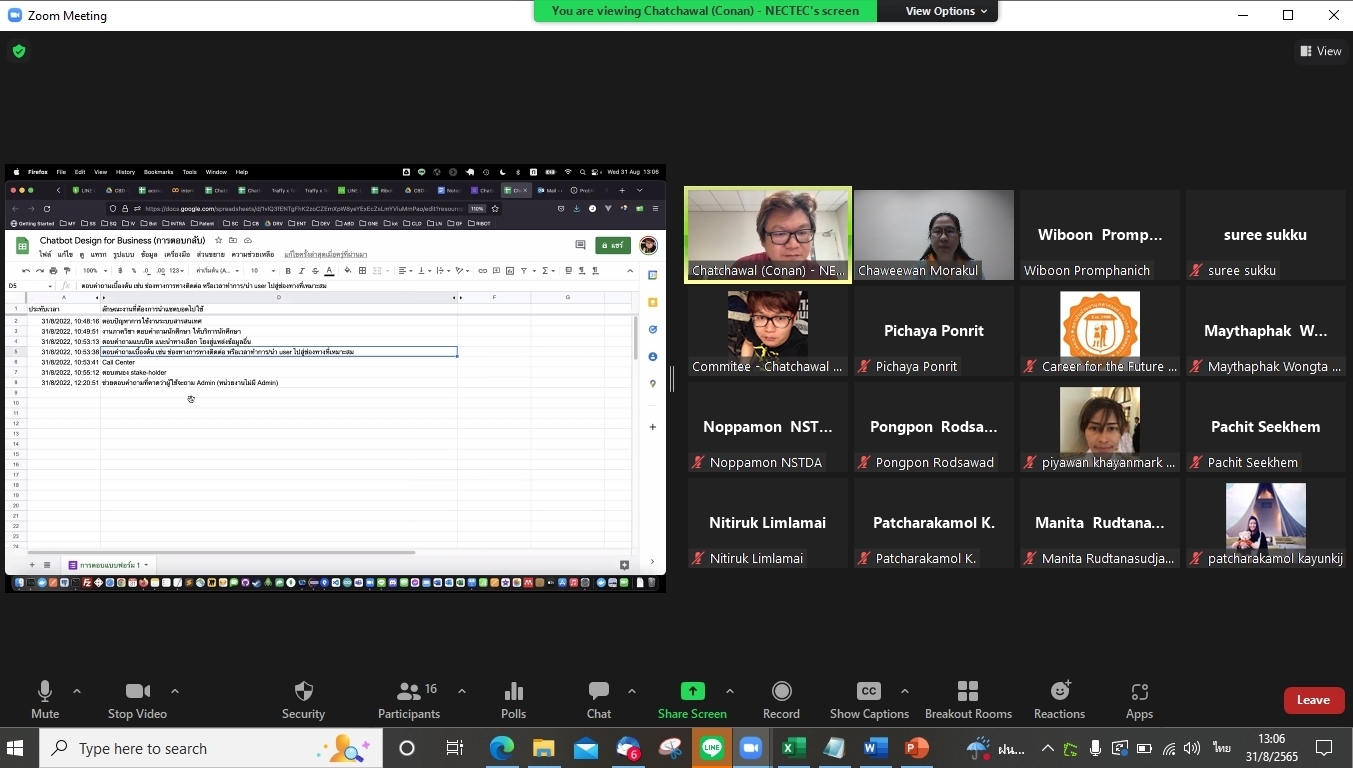The height and width of the screenshot is (768, 1353).
Task: Click the green encryption shield icon
Action: pos(19,51)
